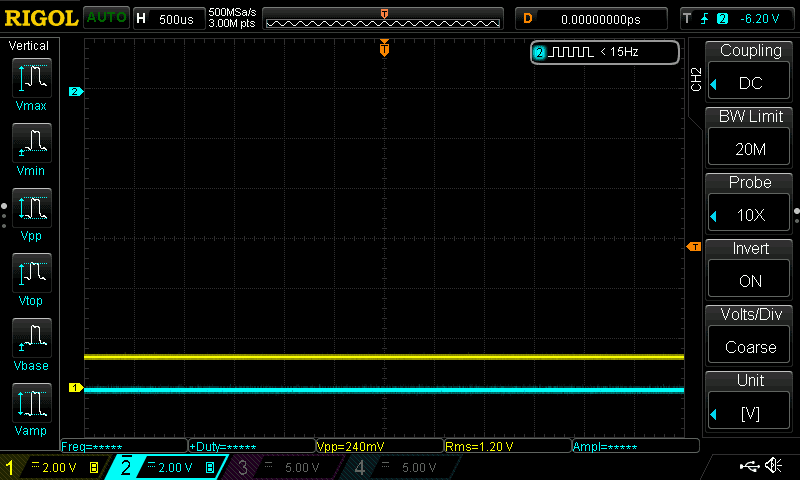The height and width of the screenshot is (480, 800).
Task: Click the Freq measurement readout
Action: pyautogui.click(x=124, y=446)
